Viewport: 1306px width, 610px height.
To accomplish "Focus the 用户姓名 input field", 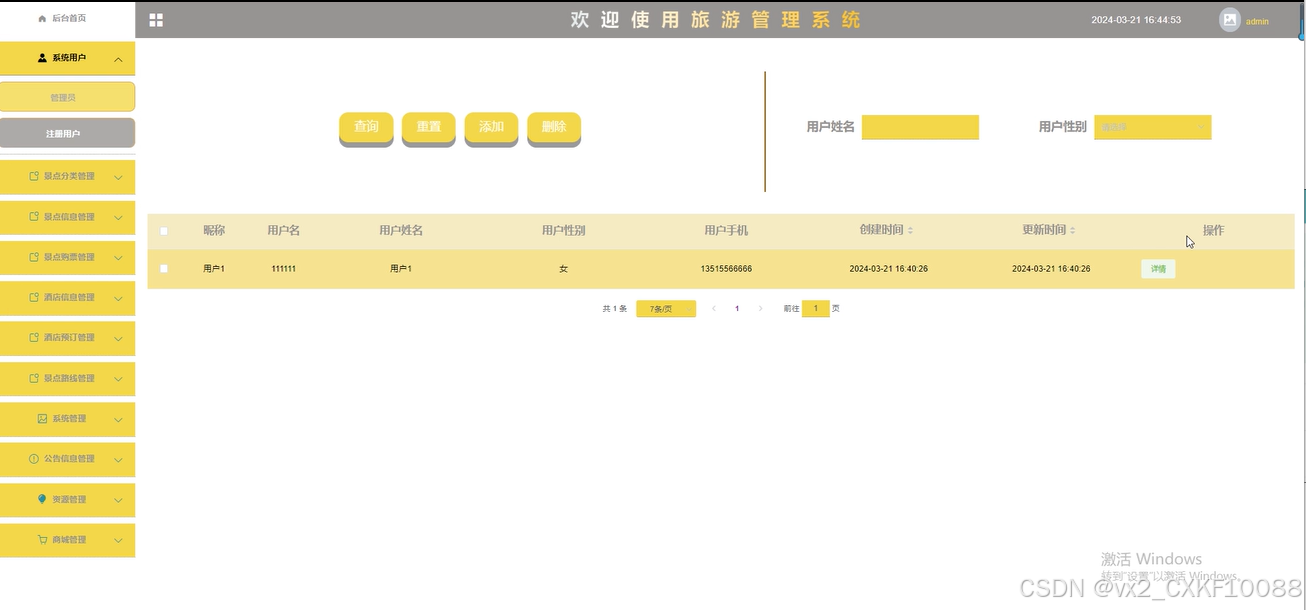I will (x=920, y=127).
